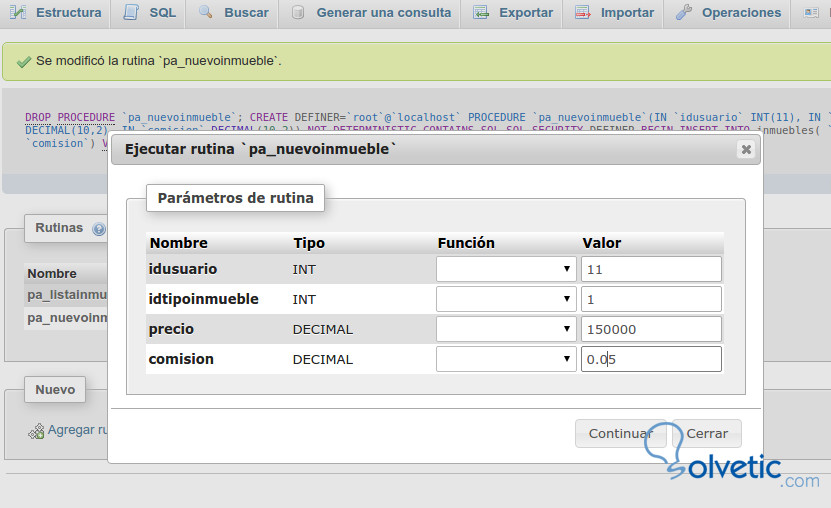Open Función dropdown for idtipoinmueble

[x=506, y=299]
